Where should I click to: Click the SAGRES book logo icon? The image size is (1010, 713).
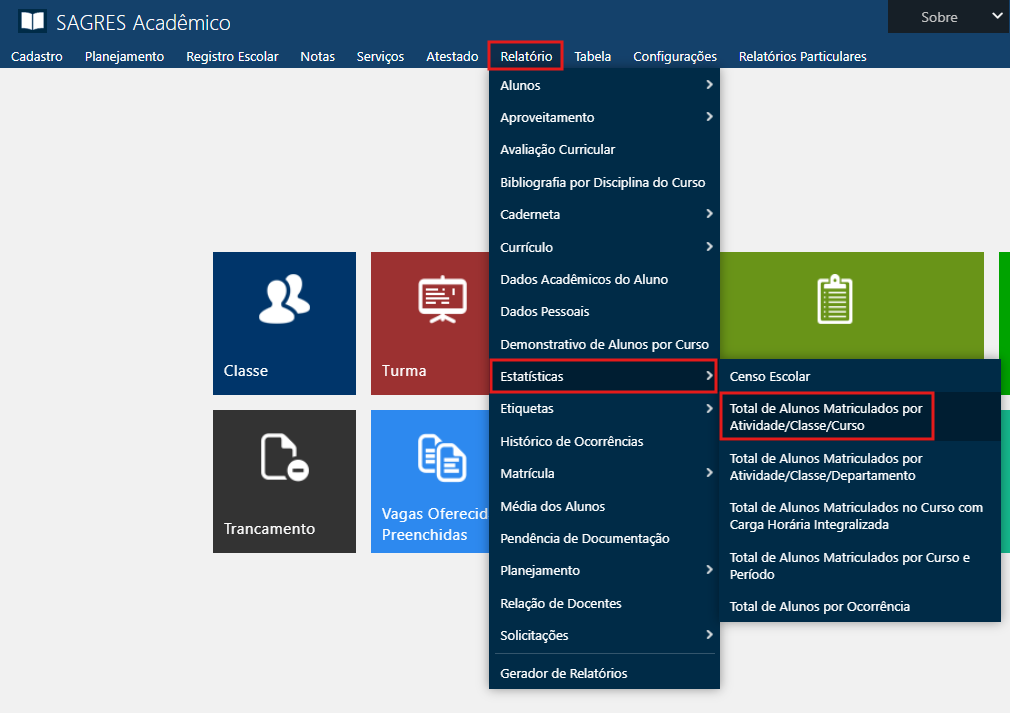coord(32,21)
